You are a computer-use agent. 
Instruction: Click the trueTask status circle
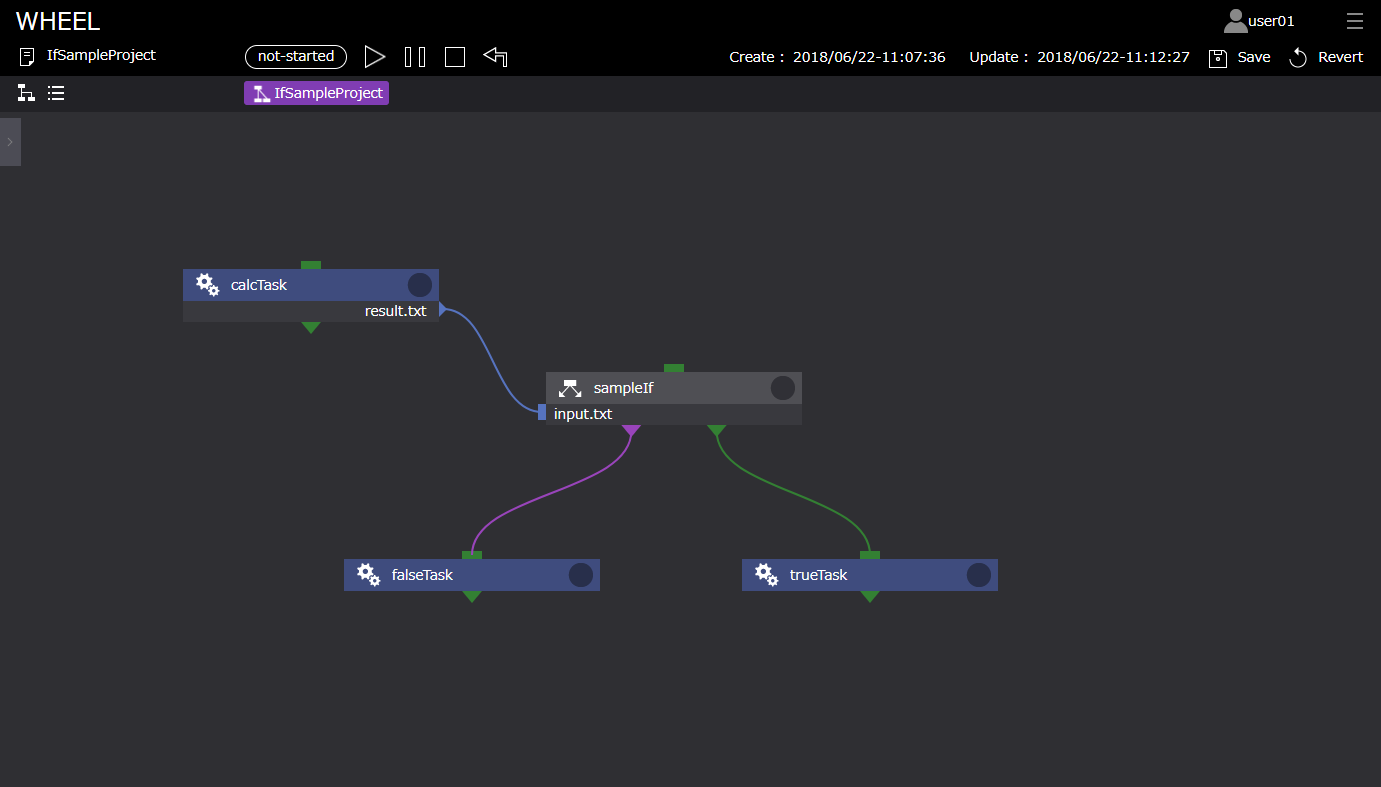pyautogui.click(x=978, y=575)
